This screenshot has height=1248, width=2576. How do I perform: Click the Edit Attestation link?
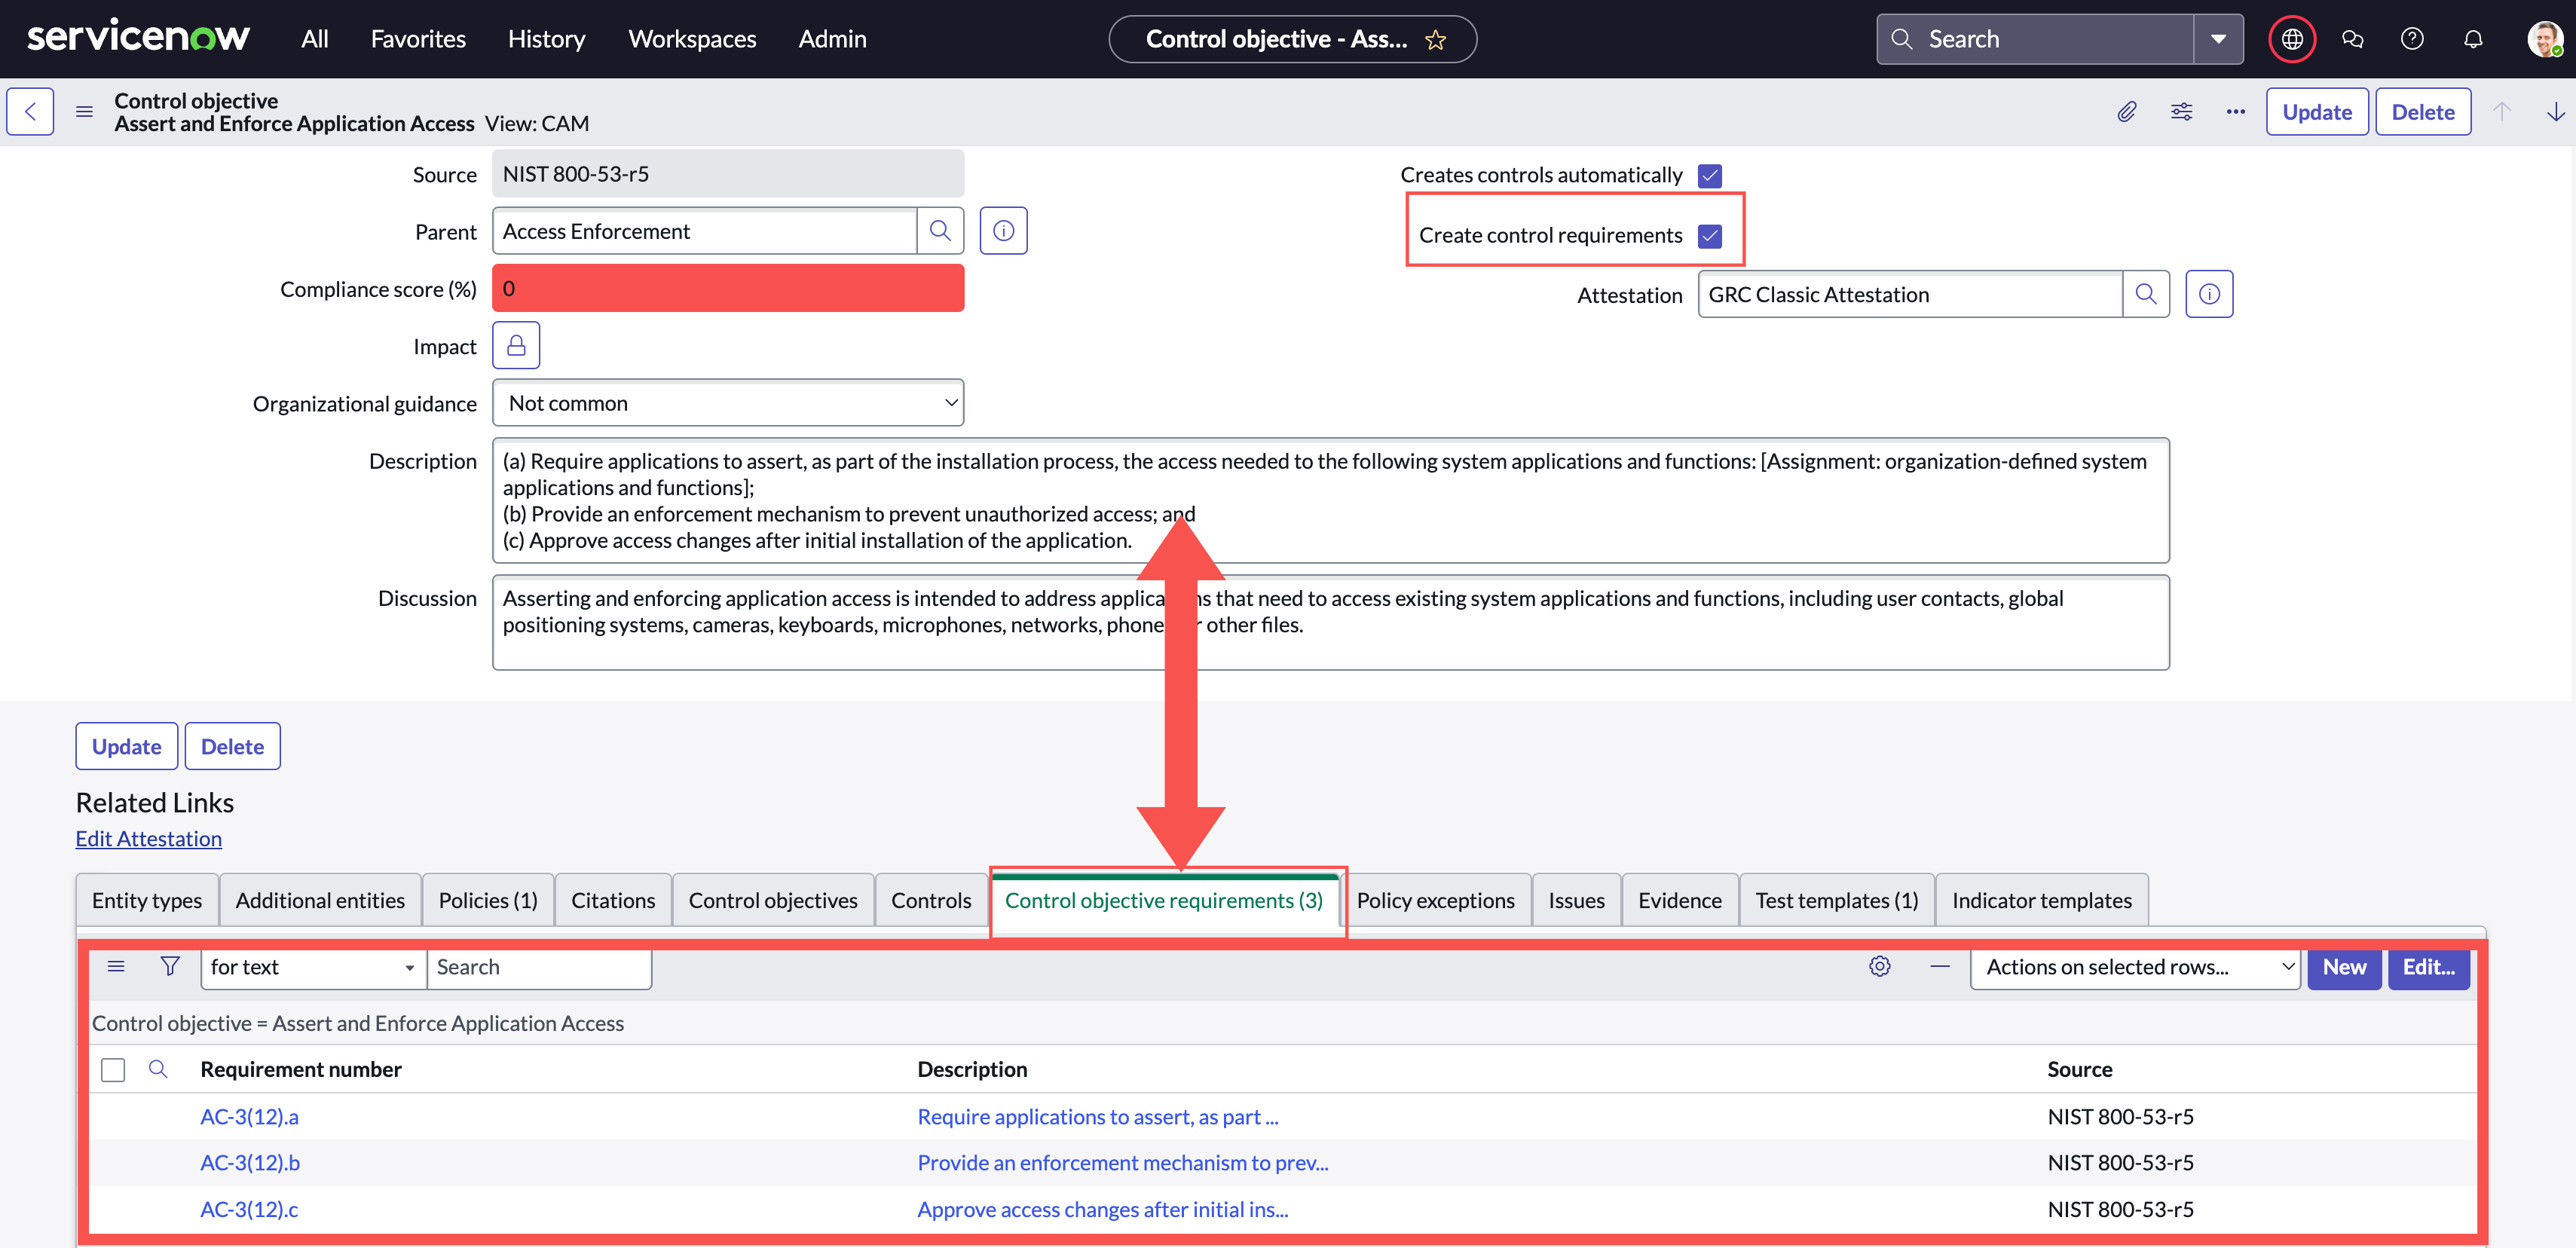pyautogui.click(x=149, y=838)
